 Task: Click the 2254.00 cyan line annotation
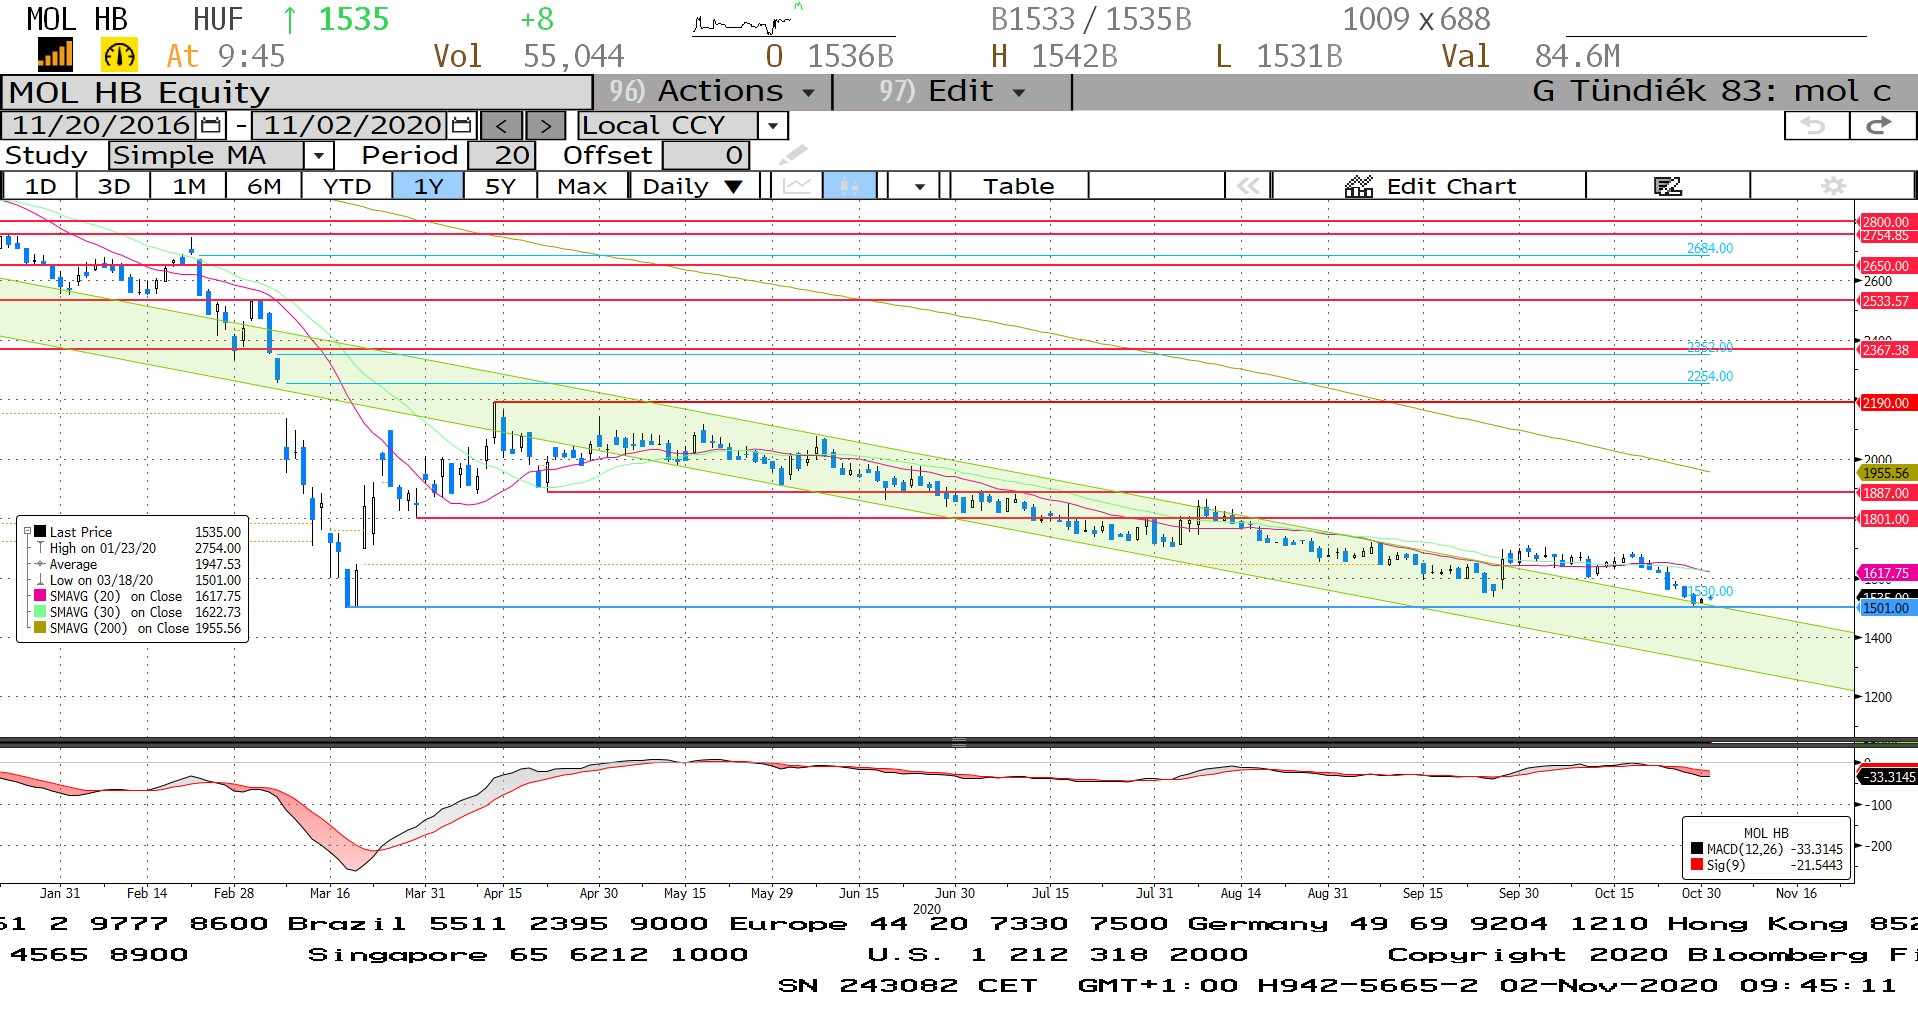tap(1710, 376)
